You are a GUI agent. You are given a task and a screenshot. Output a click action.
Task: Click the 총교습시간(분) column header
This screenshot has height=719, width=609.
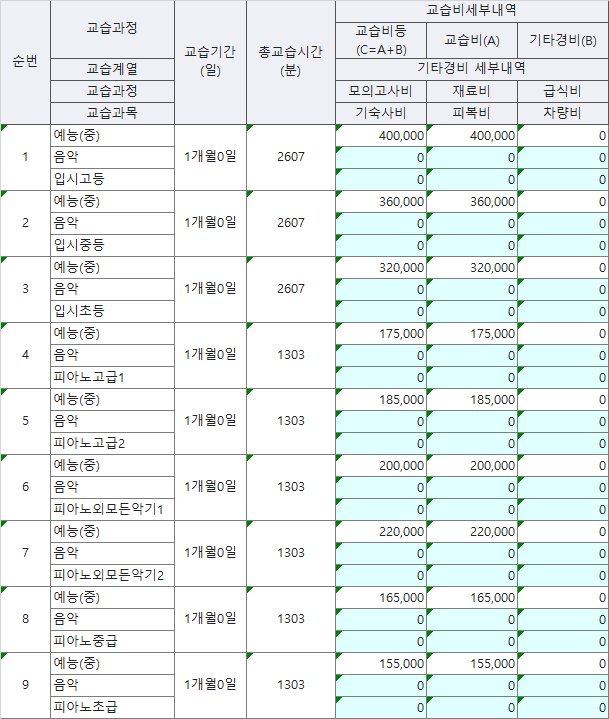point(291,62)
